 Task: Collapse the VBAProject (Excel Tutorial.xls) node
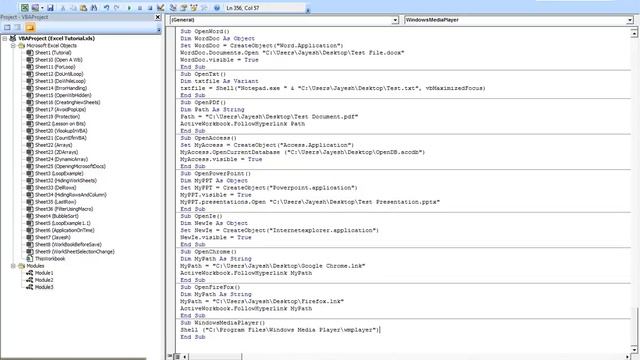[4, 38]
